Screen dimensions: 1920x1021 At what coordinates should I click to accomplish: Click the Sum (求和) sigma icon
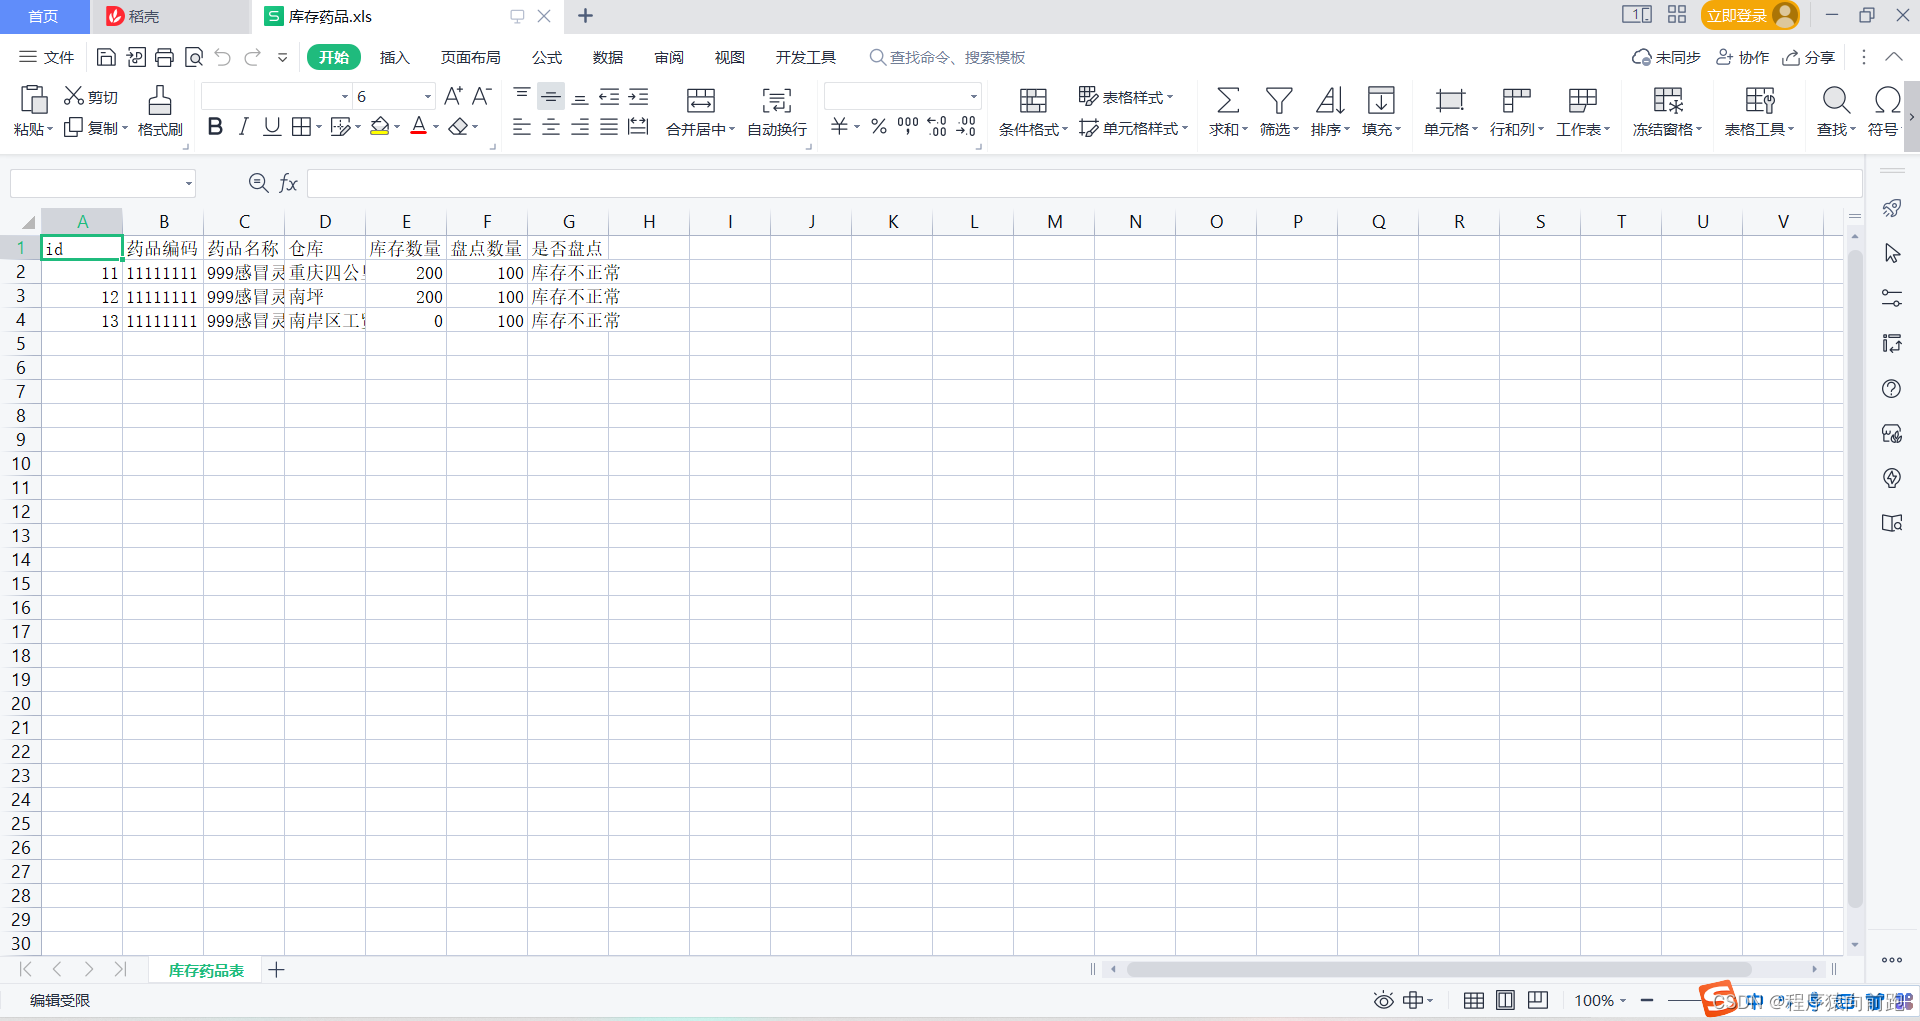tap(1228, 100)
